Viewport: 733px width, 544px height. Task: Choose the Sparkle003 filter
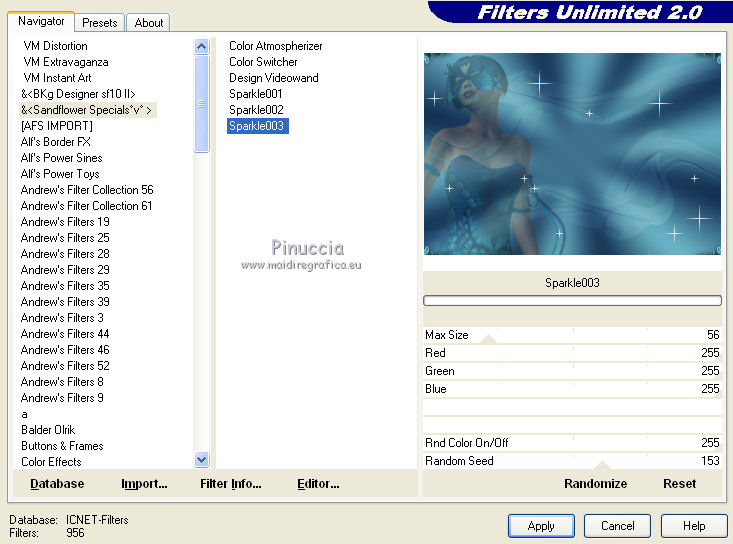(257, 126)
